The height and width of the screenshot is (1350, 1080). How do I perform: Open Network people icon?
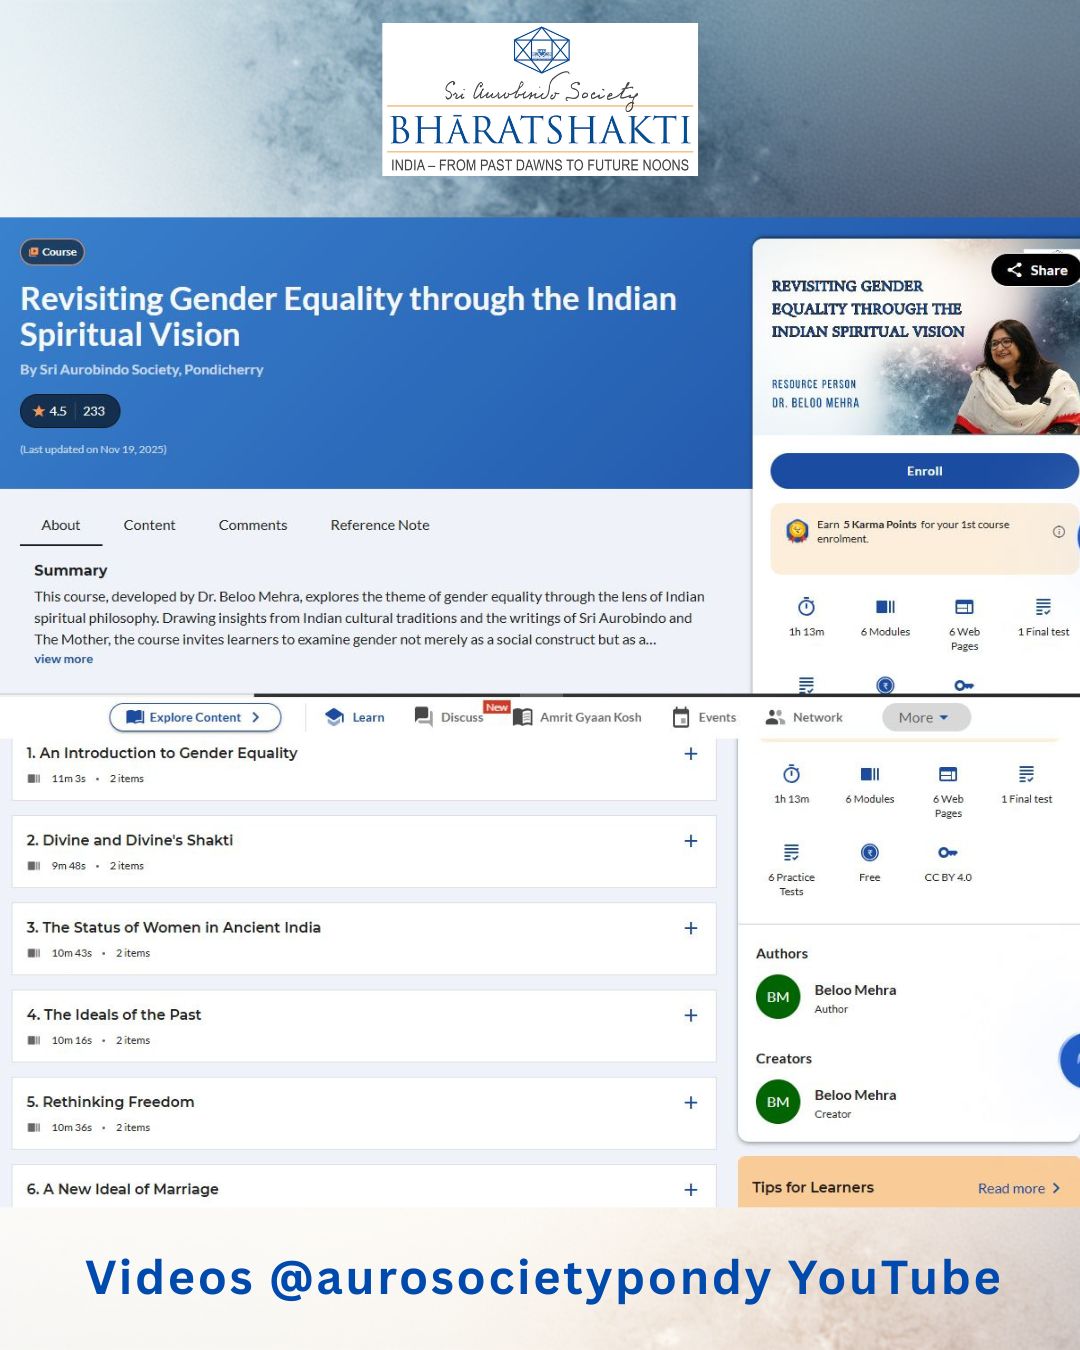[775, 717]
